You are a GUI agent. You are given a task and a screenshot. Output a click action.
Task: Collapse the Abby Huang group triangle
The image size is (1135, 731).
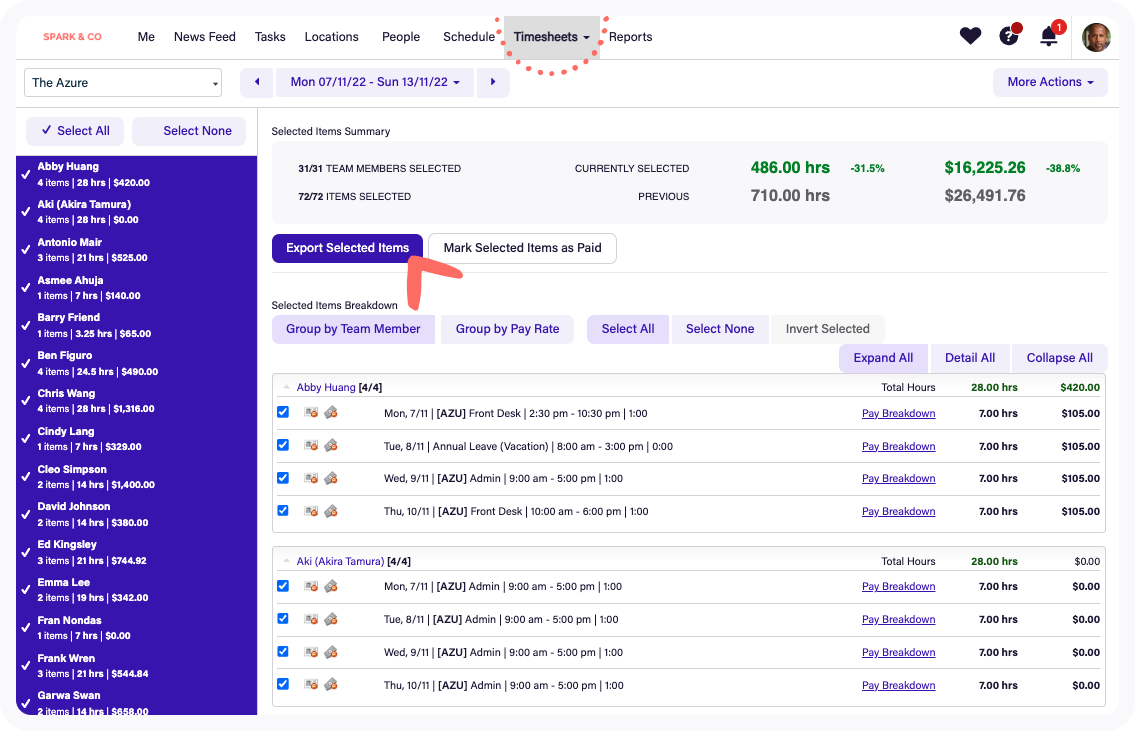(287, 387)
